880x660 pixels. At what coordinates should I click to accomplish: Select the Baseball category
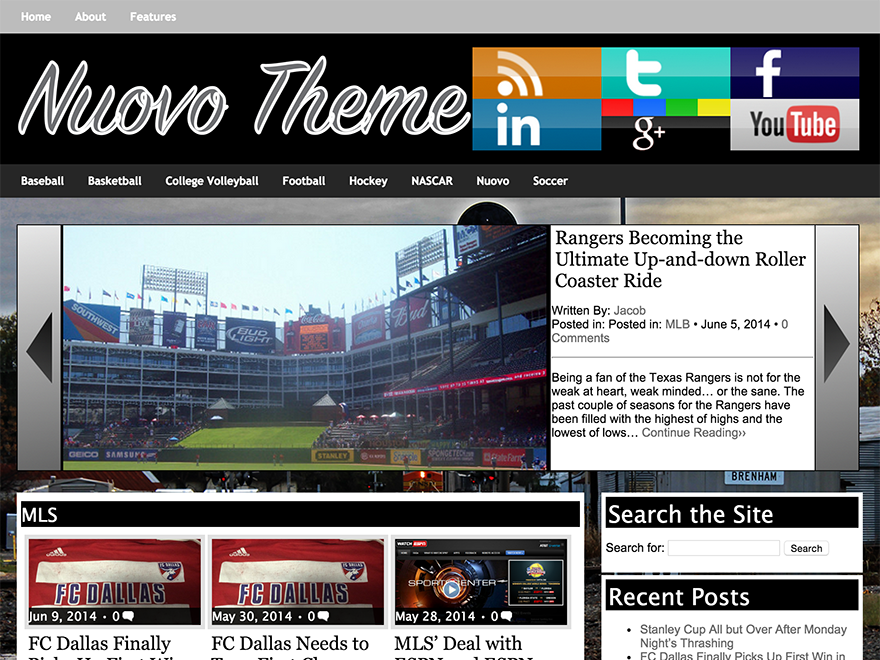[42, 181]
